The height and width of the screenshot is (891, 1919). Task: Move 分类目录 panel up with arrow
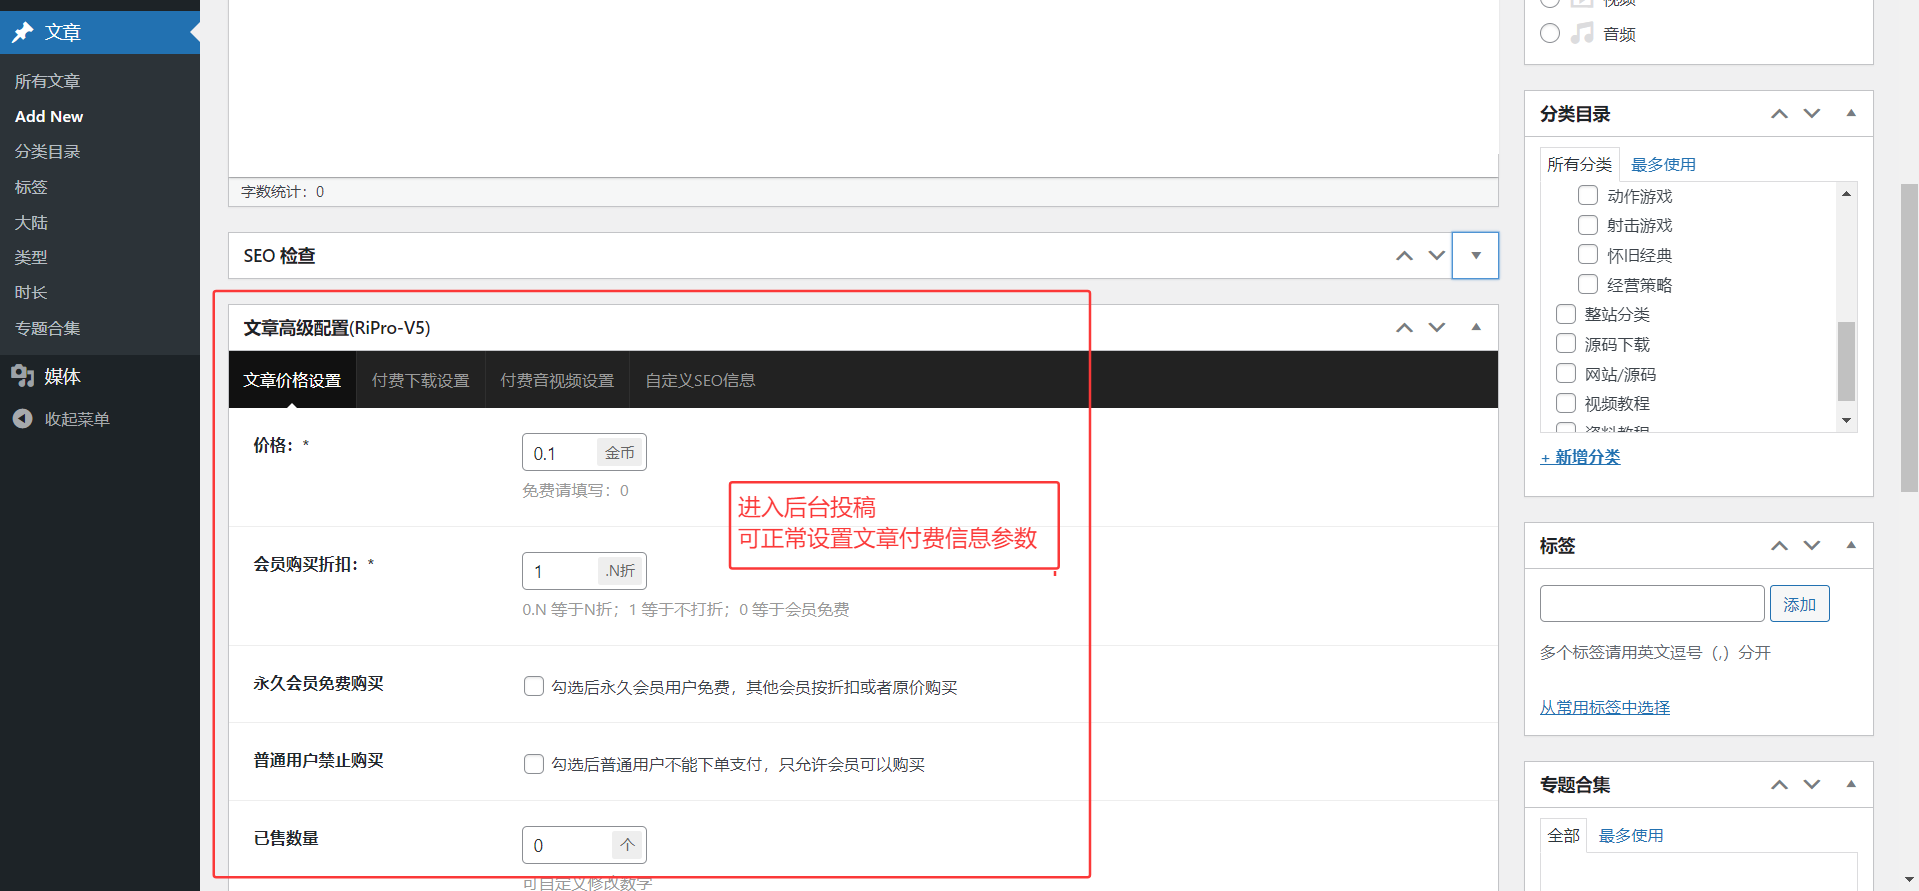[1779, 114]
